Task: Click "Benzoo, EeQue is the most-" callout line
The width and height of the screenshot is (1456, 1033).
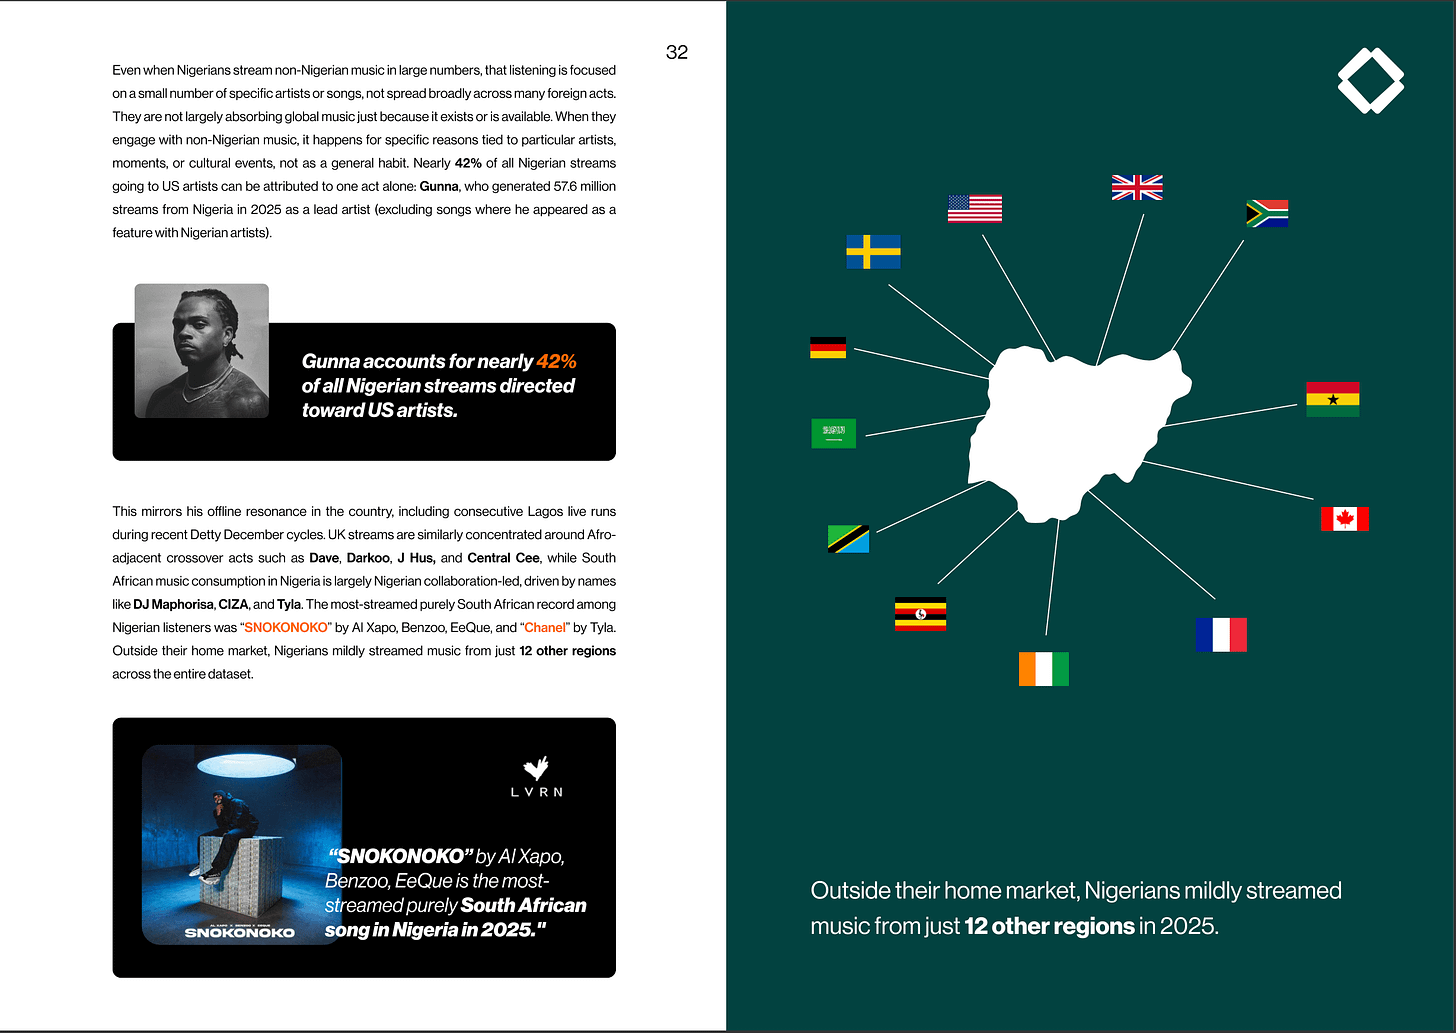Action: coord(437,881)
